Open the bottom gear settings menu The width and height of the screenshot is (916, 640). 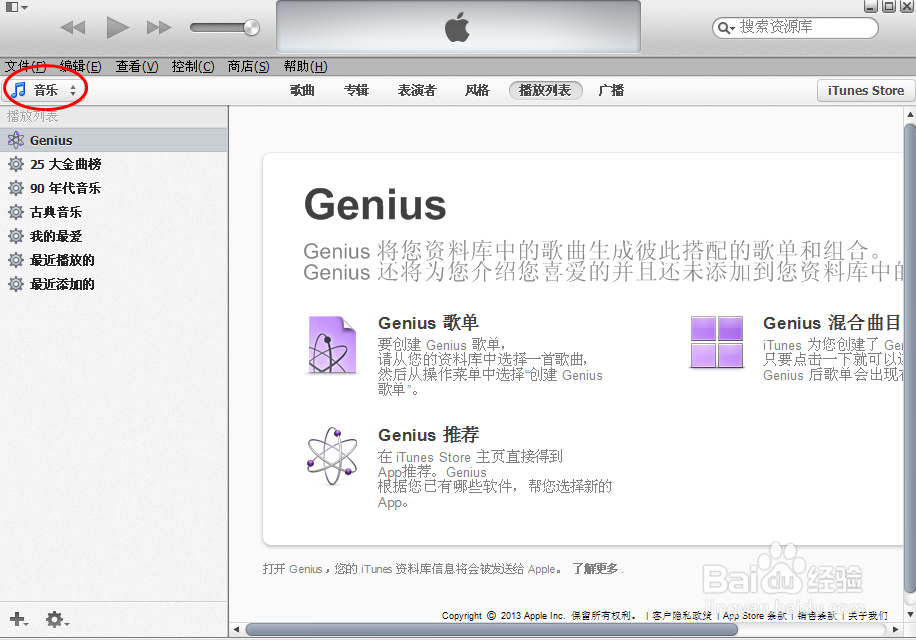[57, 619]
